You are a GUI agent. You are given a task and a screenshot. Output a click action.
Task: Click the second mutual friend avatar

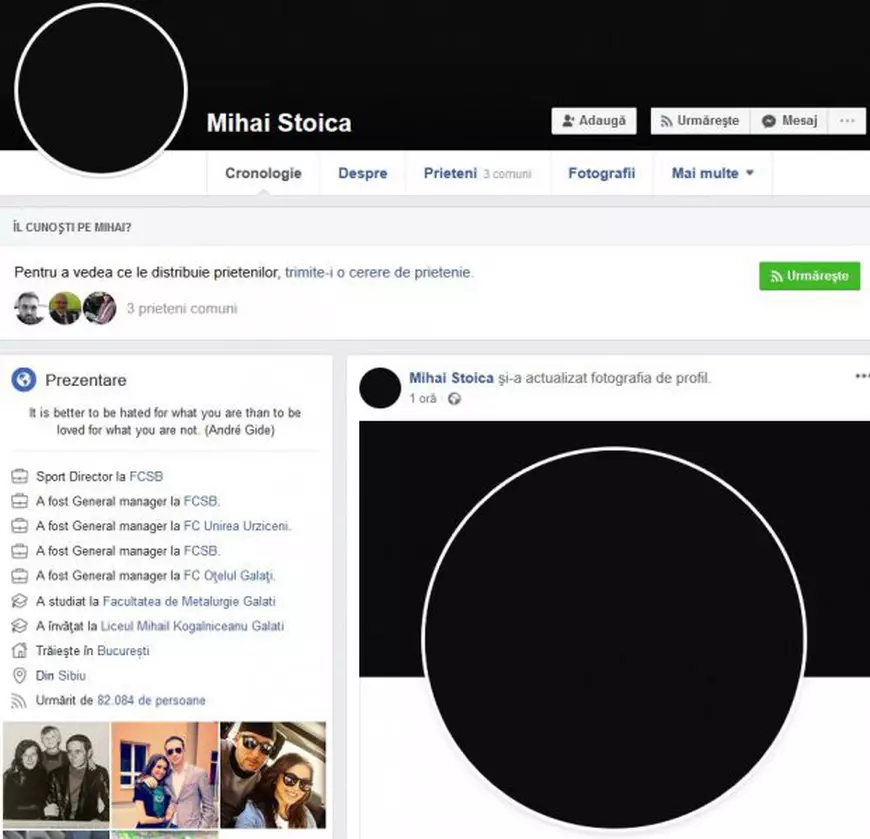coord(64,308)
